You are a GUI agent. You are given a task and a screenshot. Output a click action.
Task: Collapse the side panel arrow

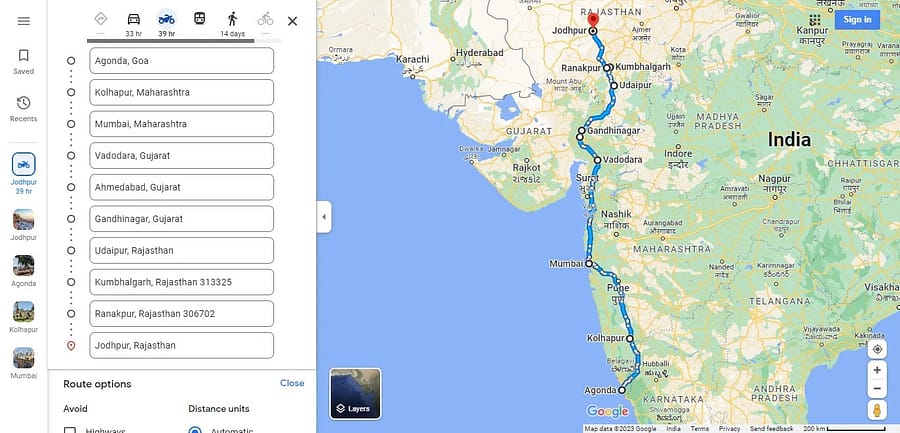(324, 217)
